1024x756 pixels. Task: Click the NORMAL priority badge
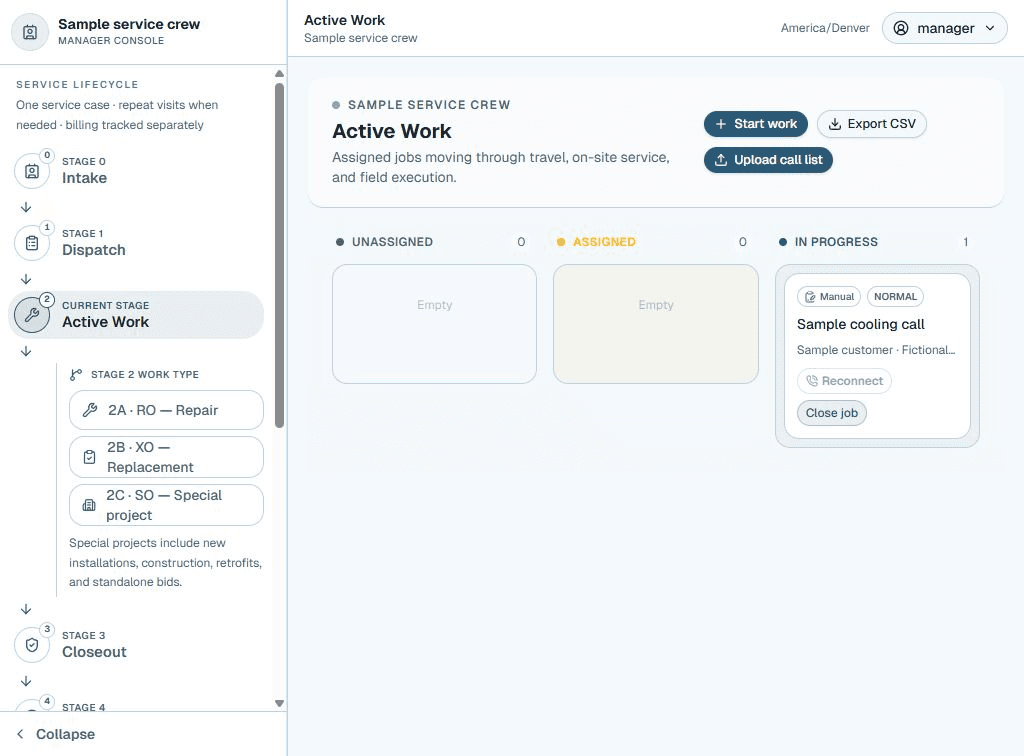[895, 296]
